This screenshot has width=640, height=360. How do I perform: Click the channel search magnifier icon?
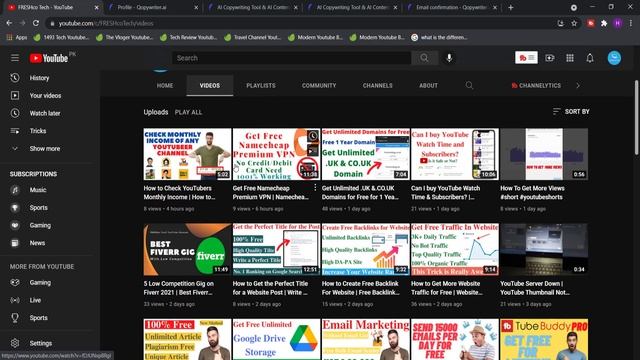point(469,85)
